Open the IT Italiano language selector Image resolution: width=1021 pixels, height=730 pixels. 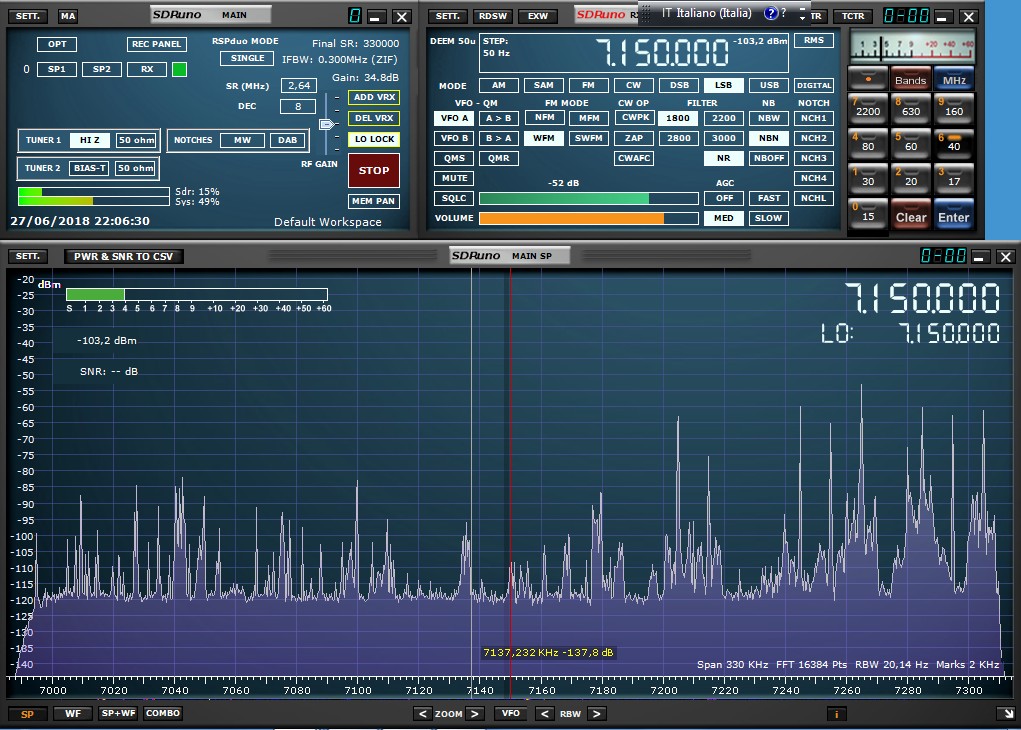706,13
